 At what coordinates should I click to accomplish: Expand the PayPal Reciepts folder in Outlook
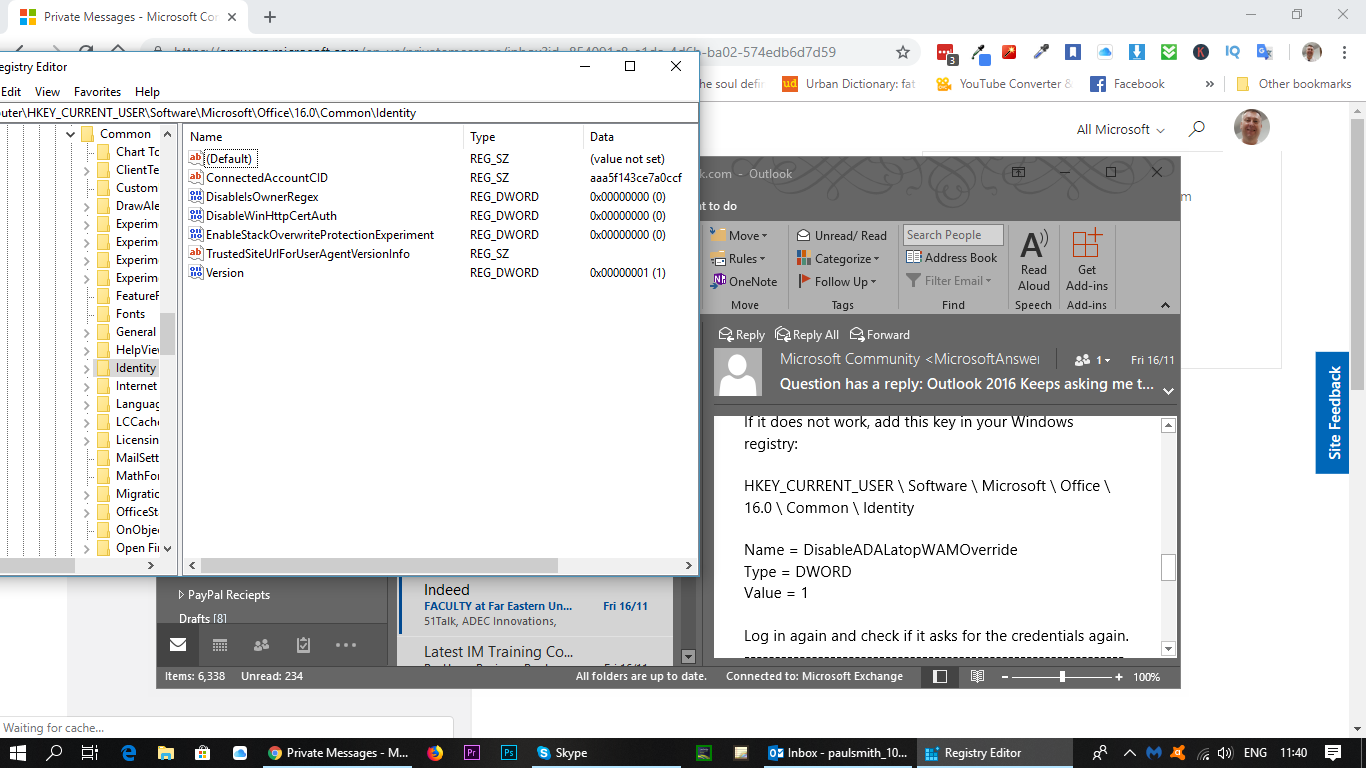pos(180,595)
